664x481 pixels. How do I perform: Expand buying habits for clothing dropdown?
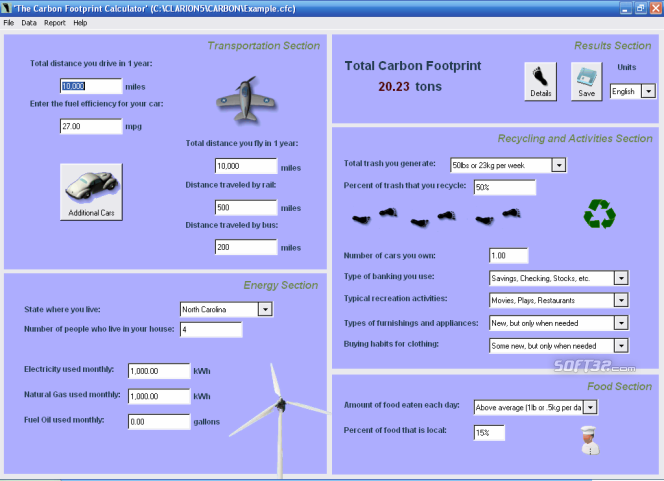pyautogui.click(x=621, y=346)
